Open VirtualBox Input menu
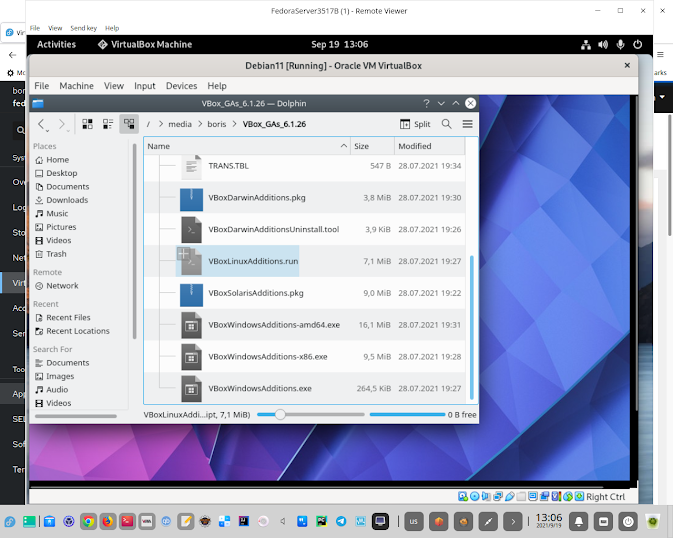This screenshot has width=673, height=538. pyautogui.click(x=145, y=86)
